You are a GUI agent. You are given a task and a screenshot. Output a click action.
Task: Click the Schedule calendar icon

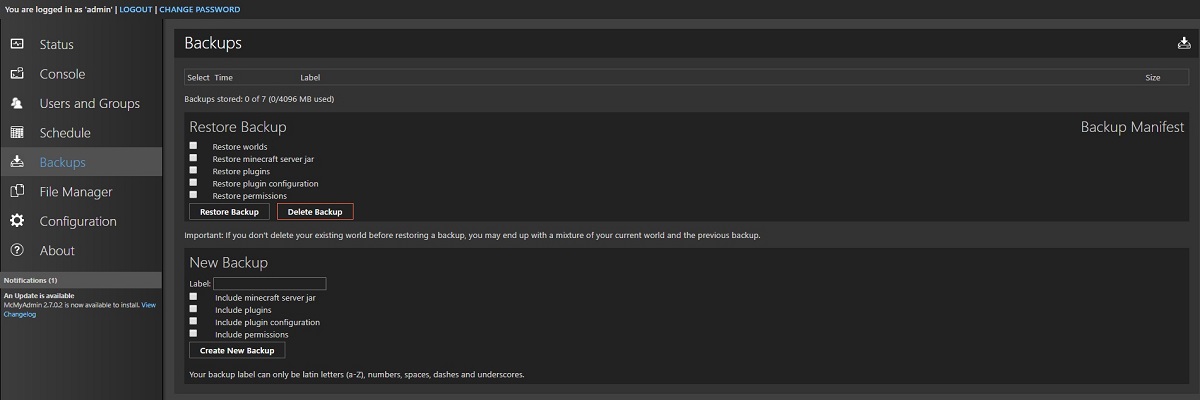pos(17,133)
